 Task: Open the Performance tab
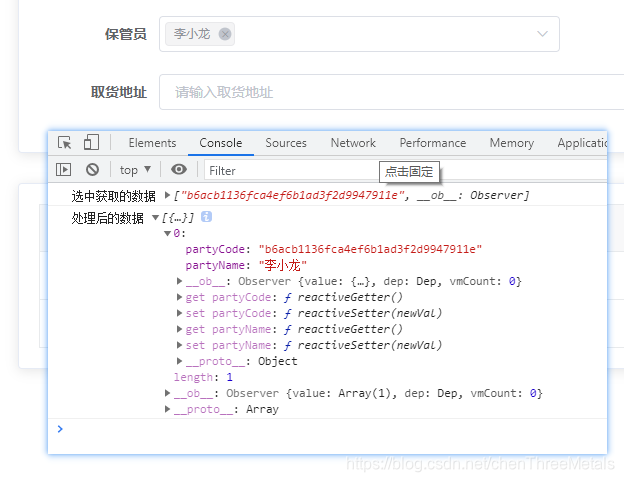[x=433, y=143]
